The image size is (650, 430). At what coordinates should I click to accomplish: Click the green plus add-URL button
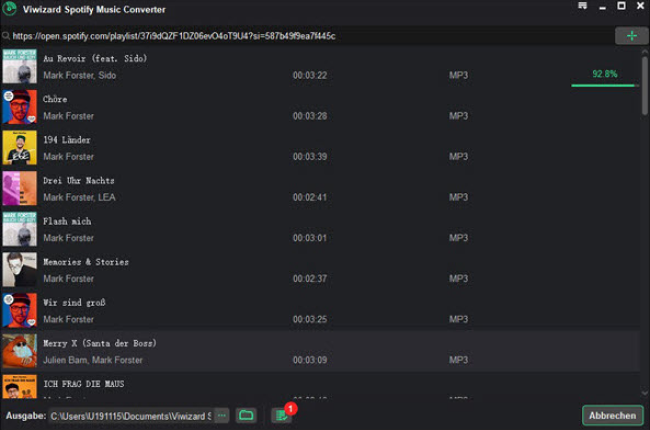630,36
